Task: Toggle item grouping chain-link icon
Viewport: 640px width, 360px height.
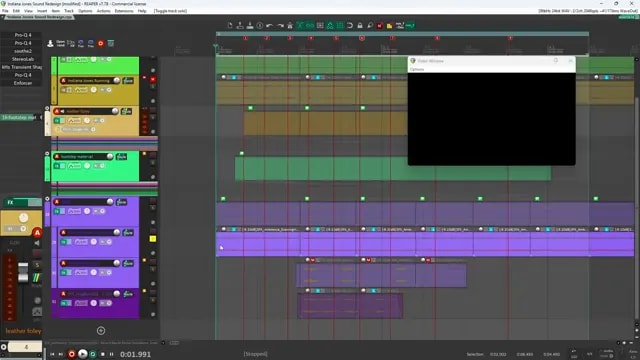Action: point(310,25)
